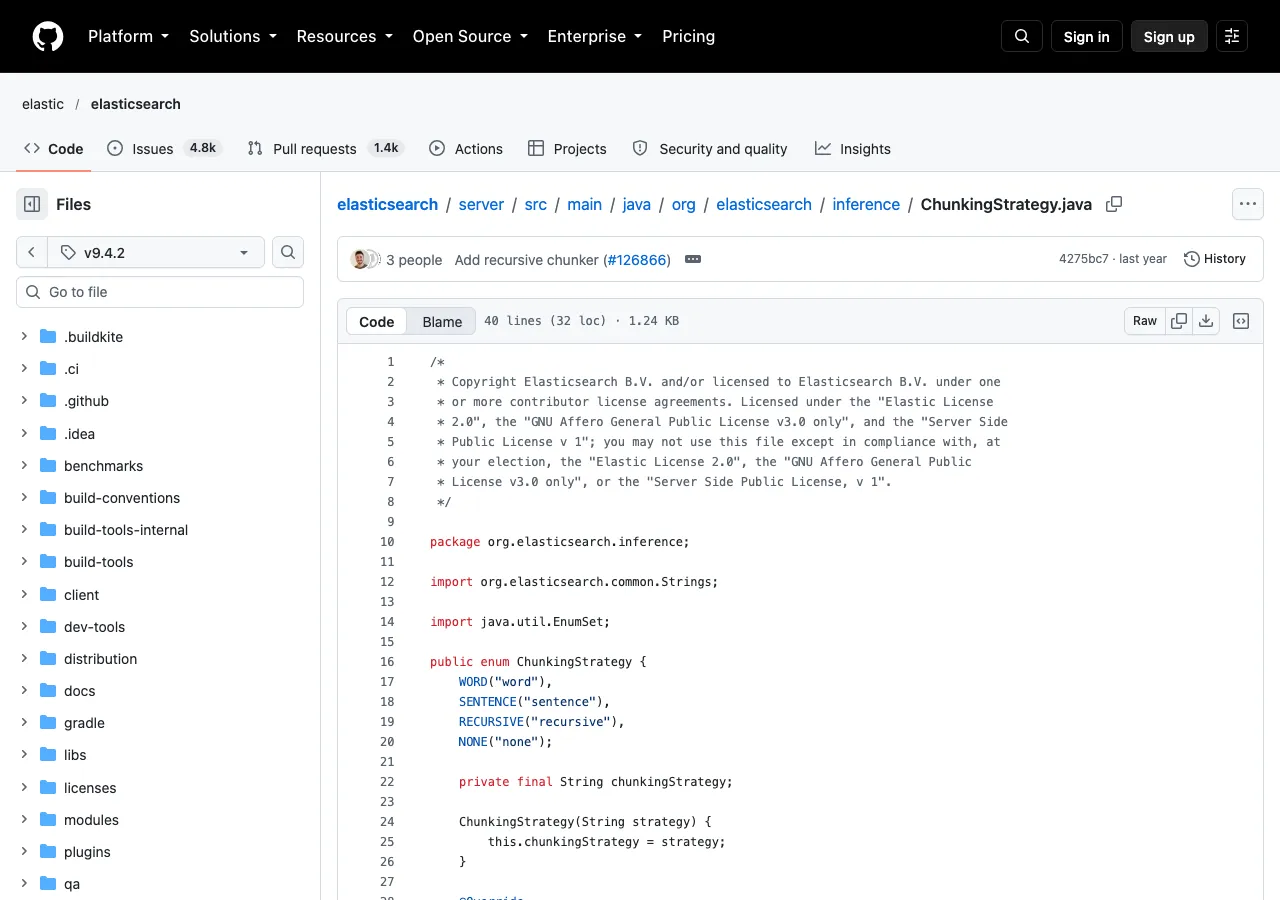This screenshot has width=1280, height=900.
Task: Open the GitHub homepage logo
Action: (48, 36)
